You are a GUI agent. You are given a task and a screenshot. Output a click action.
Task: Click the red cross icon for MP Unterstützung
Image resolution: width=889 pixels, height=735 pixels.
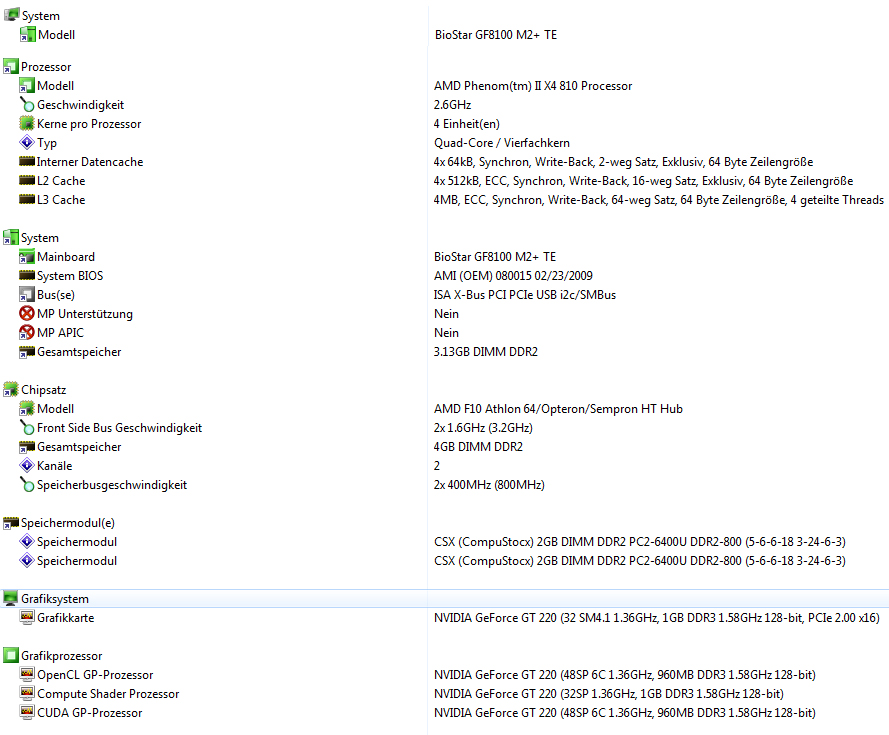27,313
